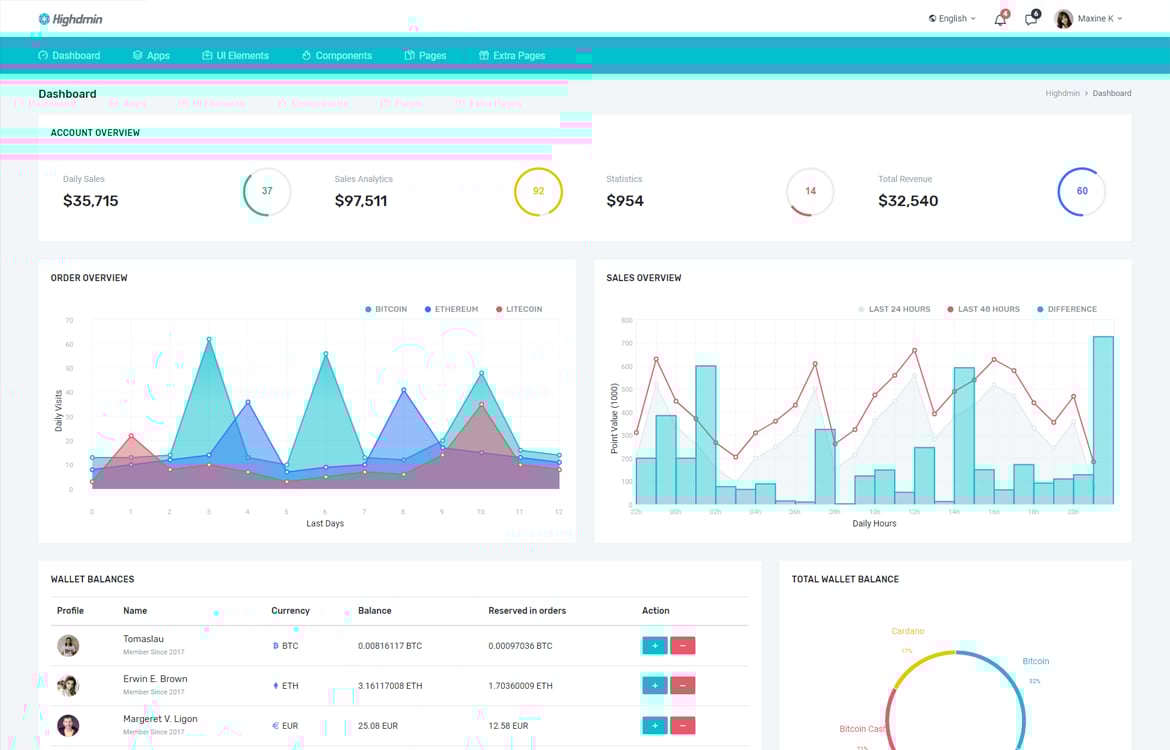
Task: Click the ETH currency icon
Action: 275,686
